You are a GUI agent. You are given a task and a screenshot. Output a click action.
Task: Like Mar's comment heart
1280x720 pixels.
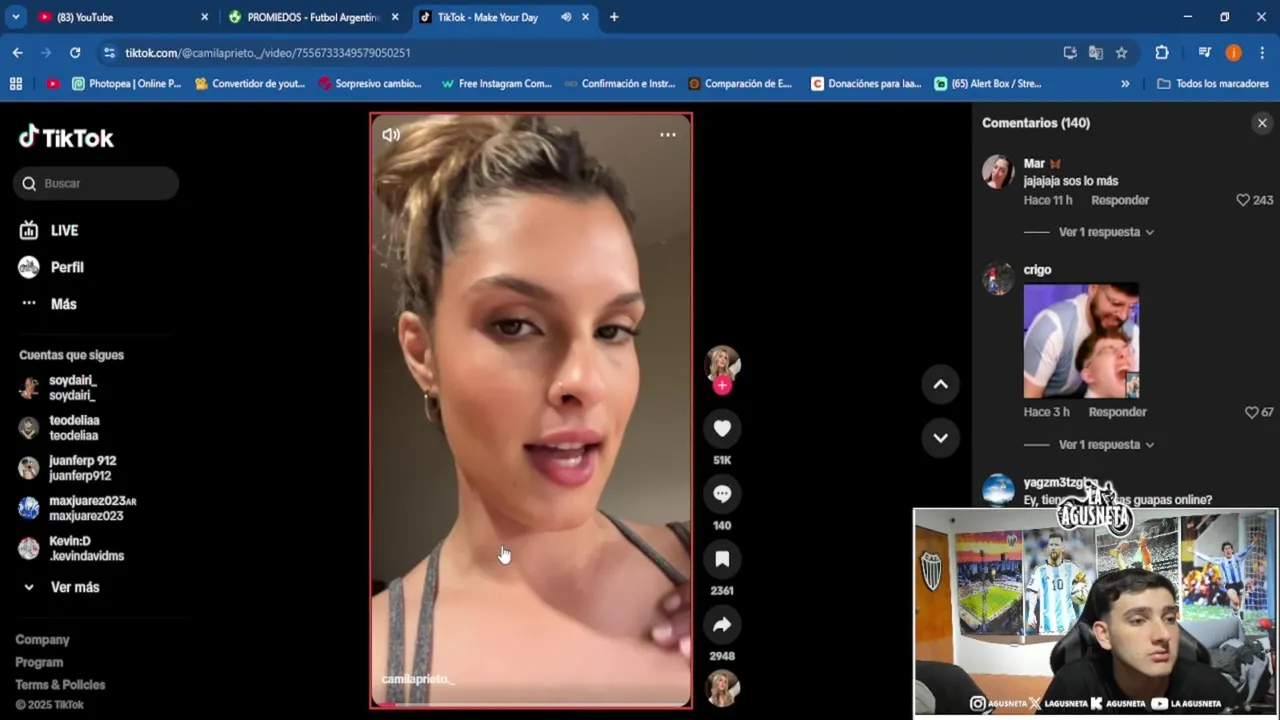click(x=1243, y=200)
